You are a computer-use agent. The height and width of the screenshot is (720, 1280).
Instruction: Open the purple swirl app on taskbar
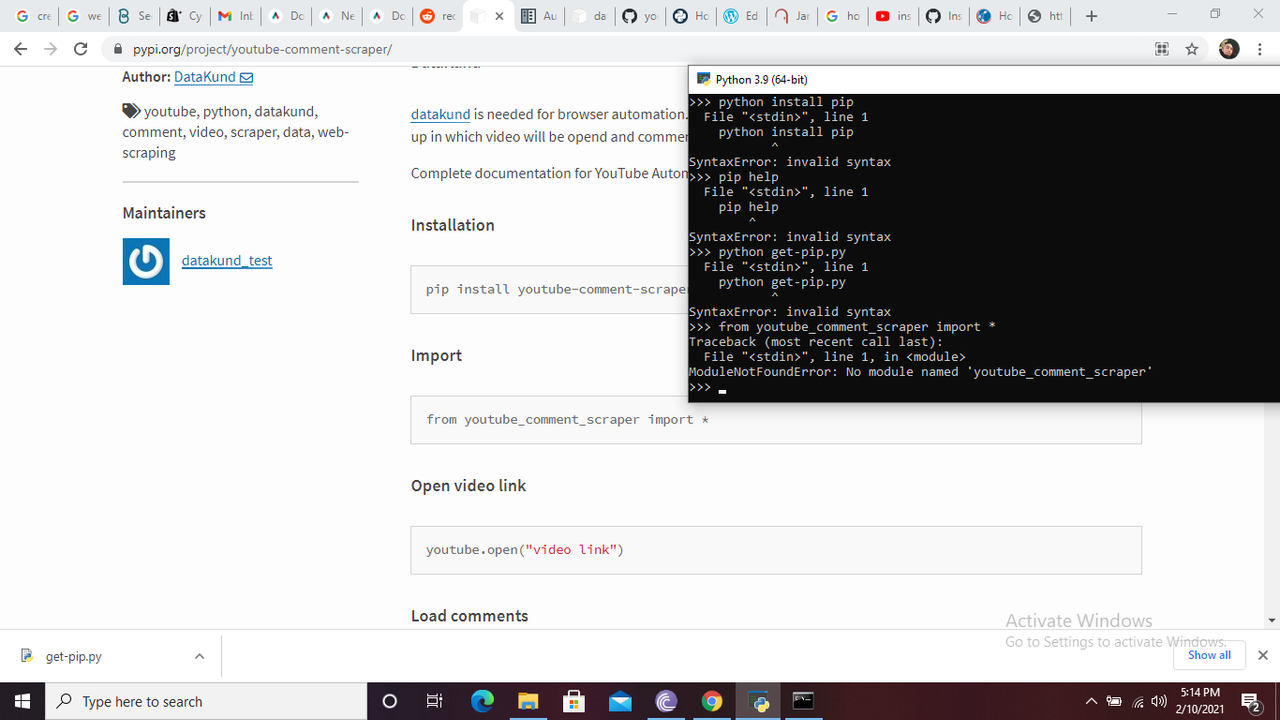666,701
